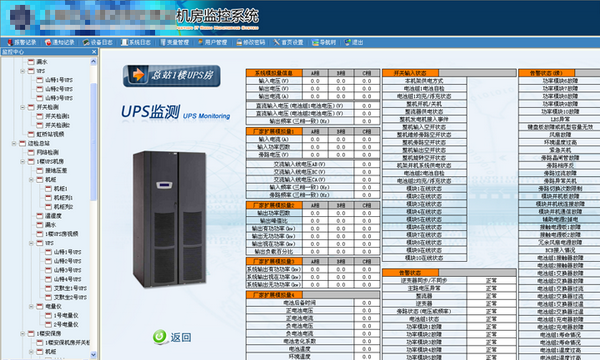Click the 导航树 navigation tree toolbar icon
Image resolution: width=600 pixels, height=360 pixels.
click(315, 42)
